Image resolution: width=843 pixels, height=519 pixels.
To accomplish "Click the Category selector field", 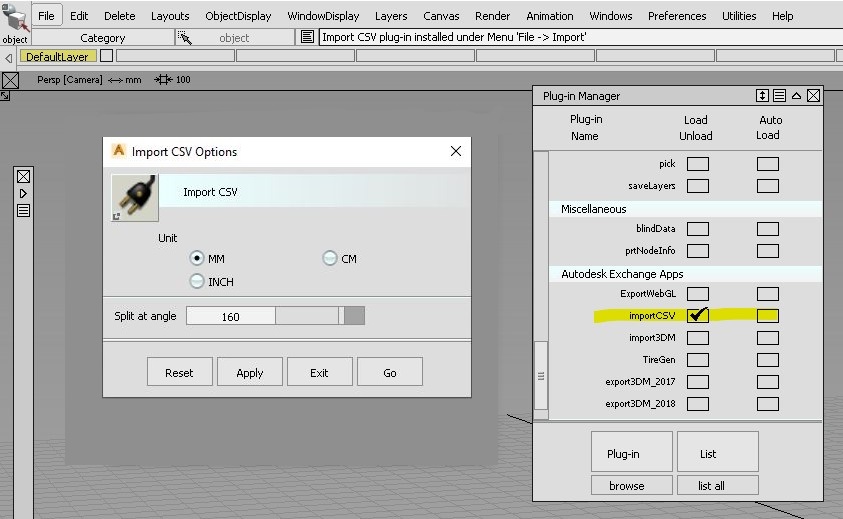I will (103, 38).
